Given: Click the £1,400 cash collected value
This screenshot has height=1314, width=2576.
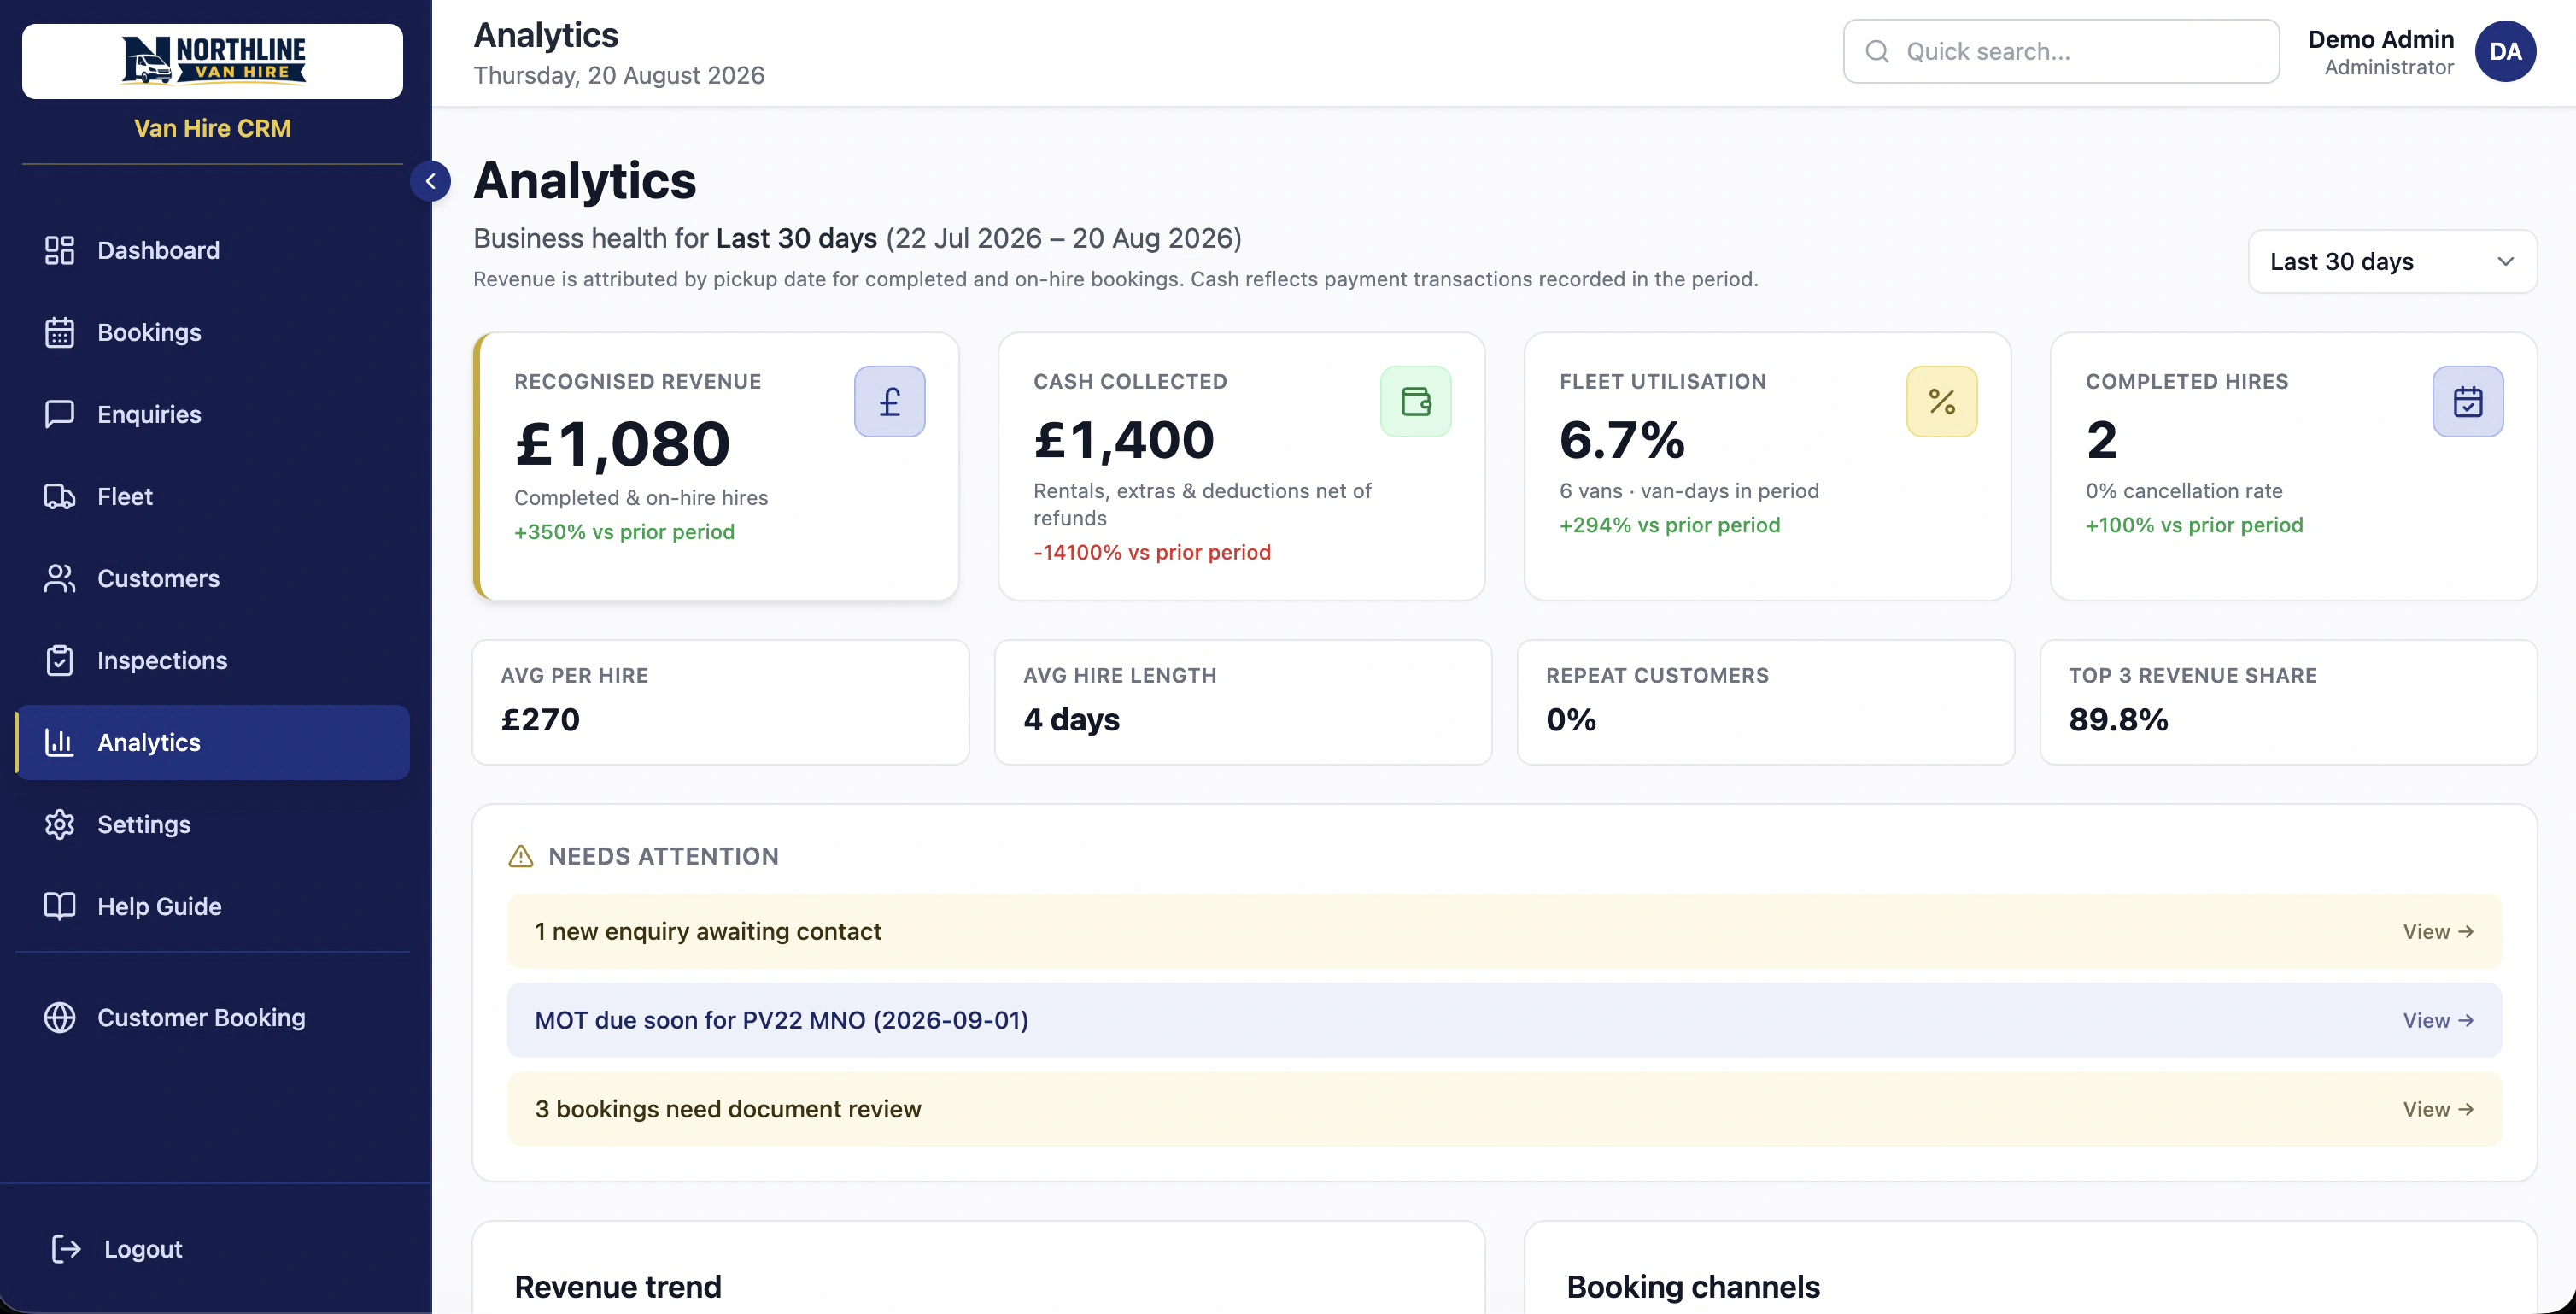Looking at the screenshot, I should (1124, 440).
